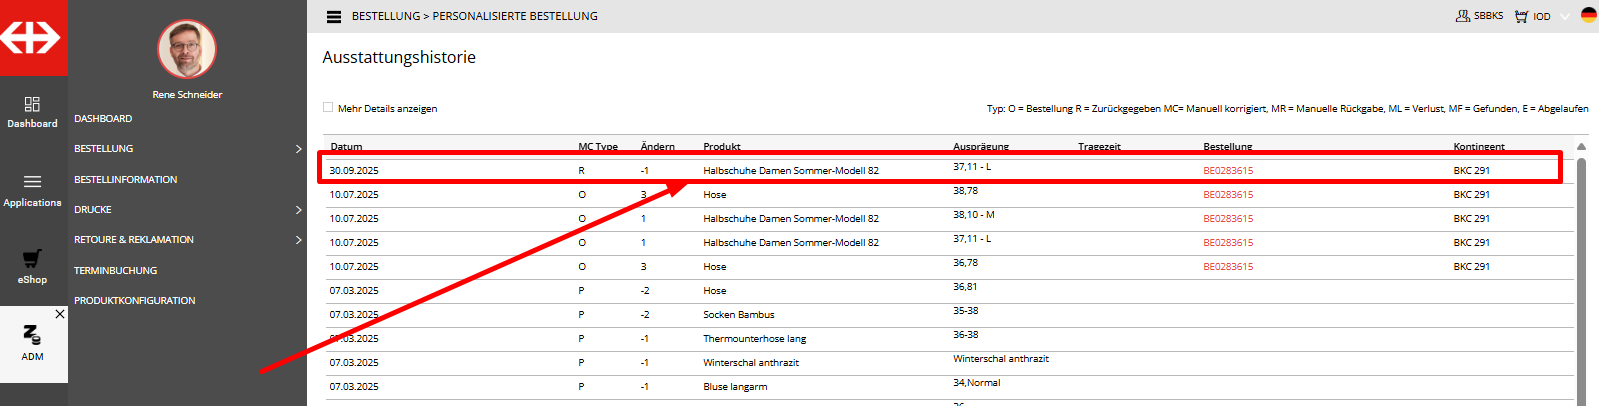Viewport: 1599px width, 406px height.
Task: Expand the DRUCKE submenu arrow
Action: click(x=298, y=210)
